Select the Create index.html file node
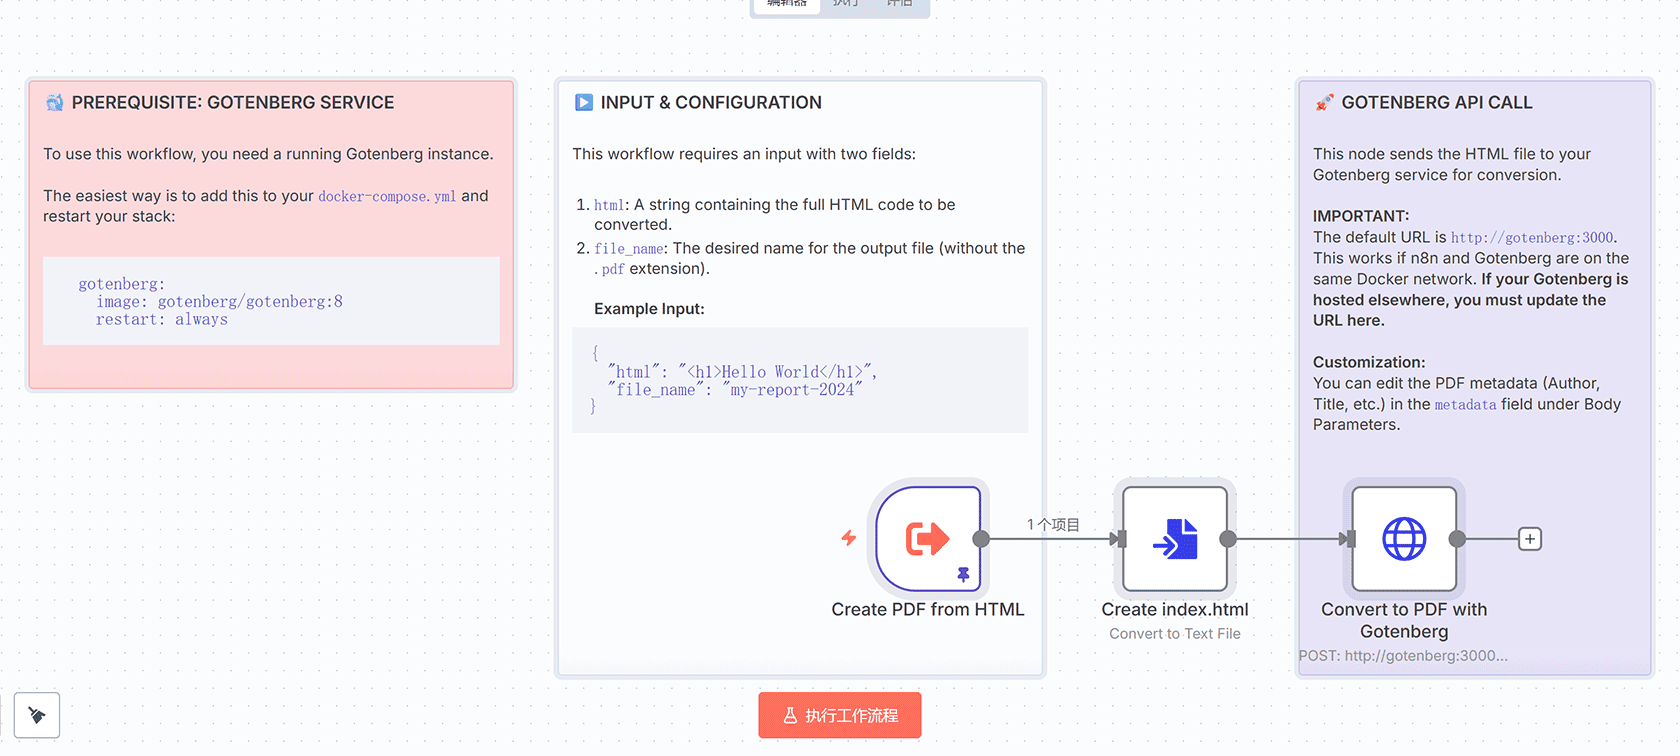1680x756 pixels. (1174, 538)
